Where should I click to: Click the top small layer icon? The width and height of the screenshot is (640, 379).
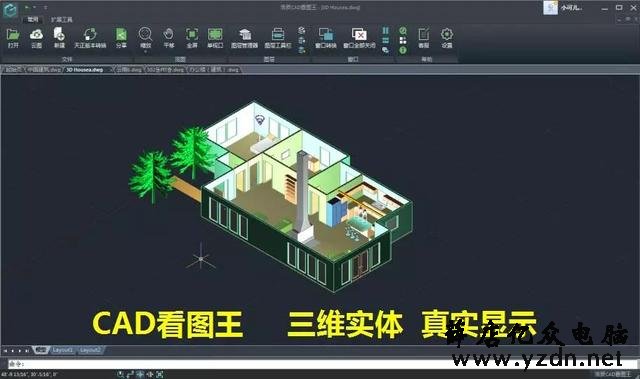tap(302, 30)
